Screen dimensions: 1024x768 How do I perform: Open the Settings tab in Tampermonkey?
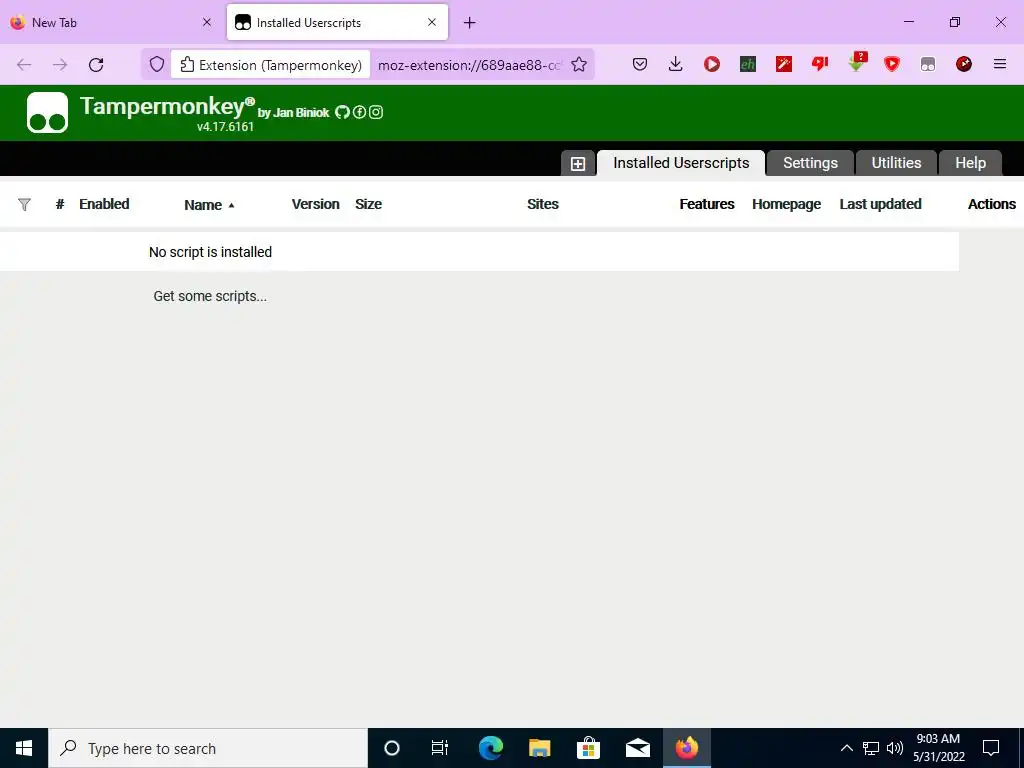810,163
